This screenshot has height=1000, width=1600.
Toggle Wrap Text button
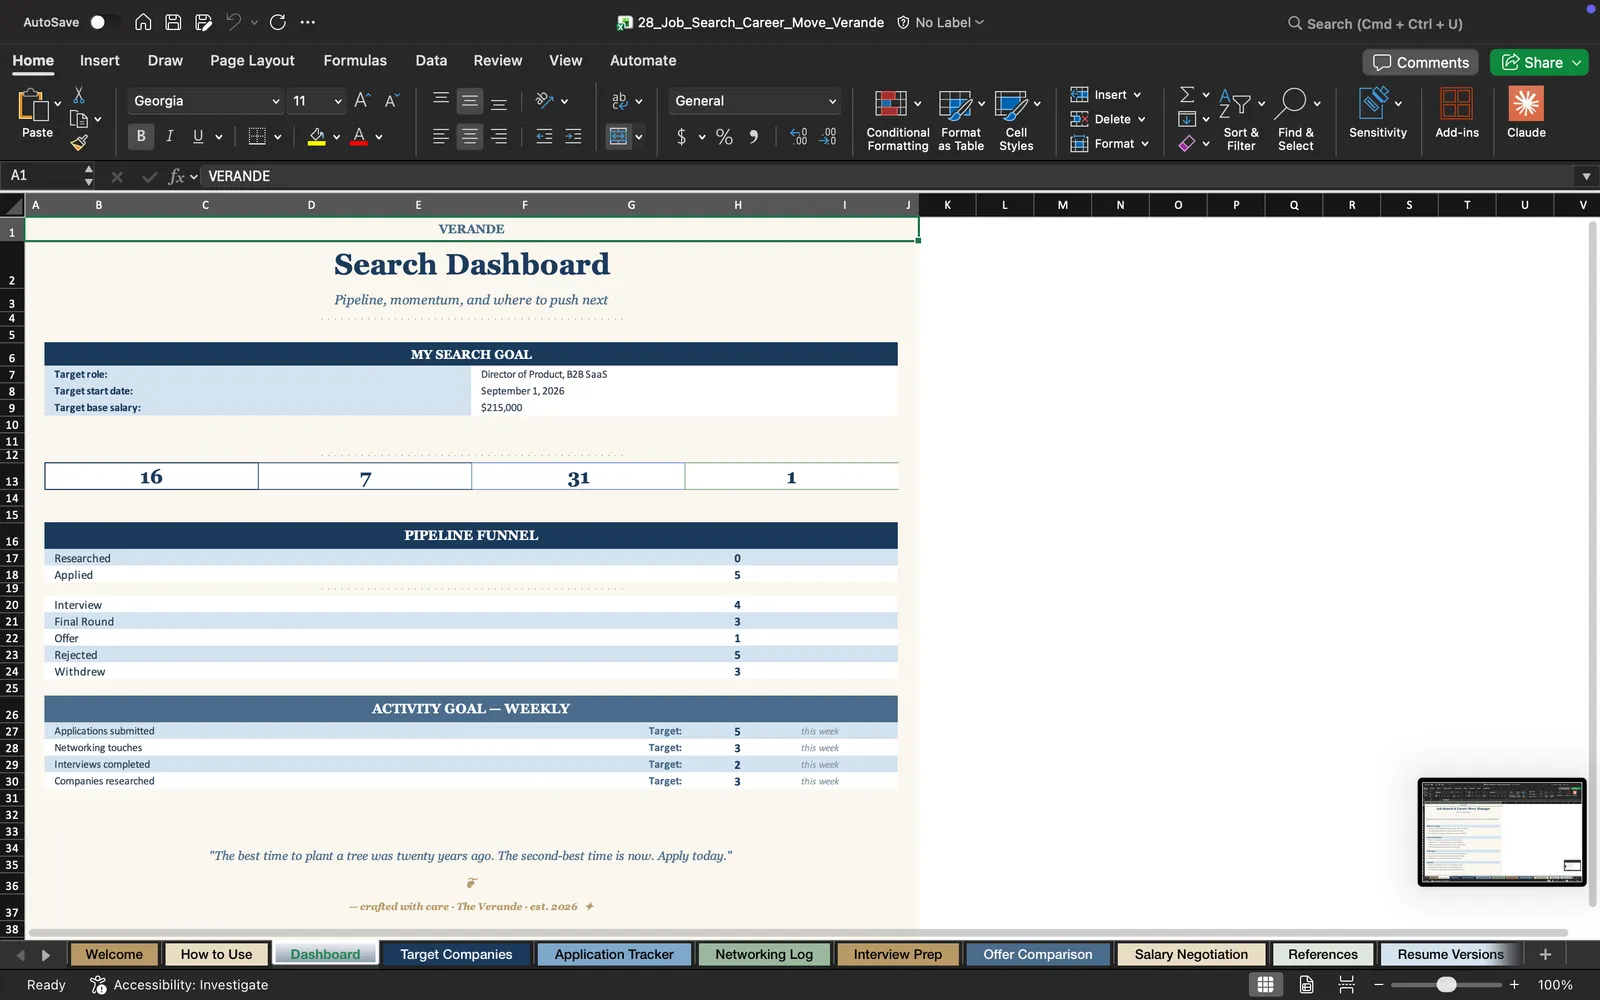point(620,100)
